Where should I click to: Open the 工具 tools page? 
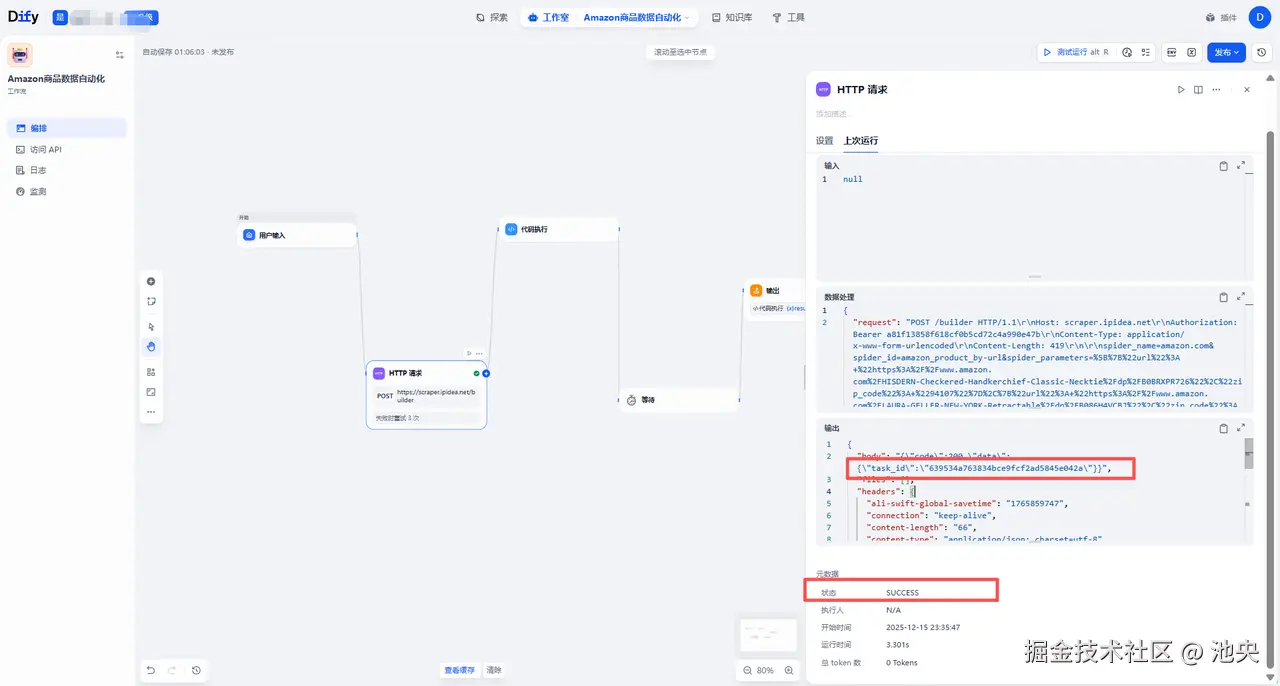point(788,17)
